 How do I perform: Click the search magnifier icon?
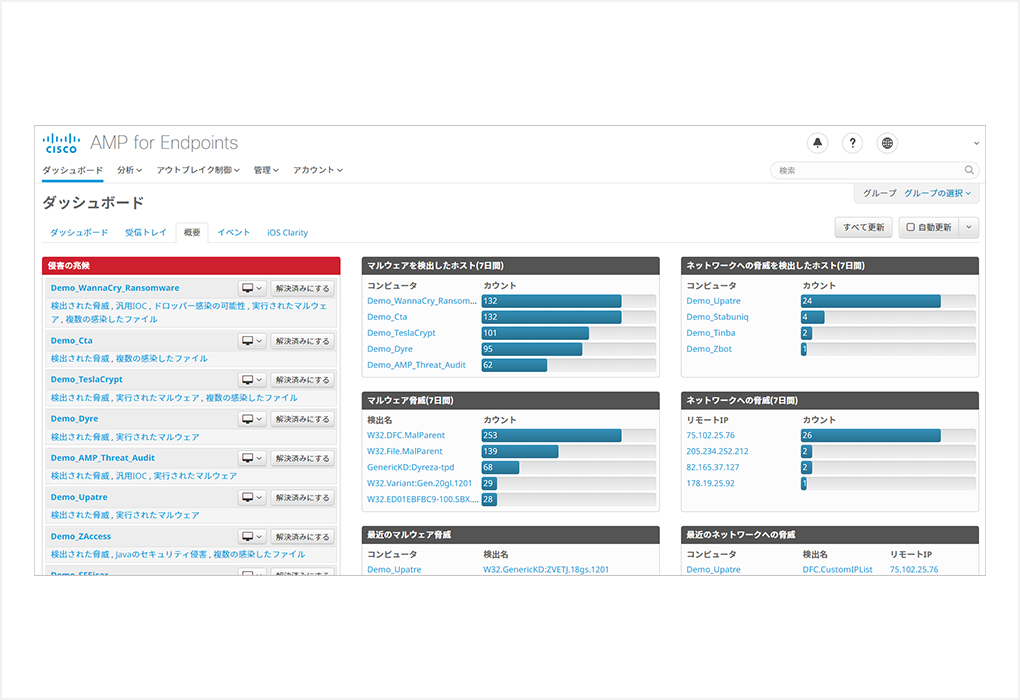tap(969, 170)
